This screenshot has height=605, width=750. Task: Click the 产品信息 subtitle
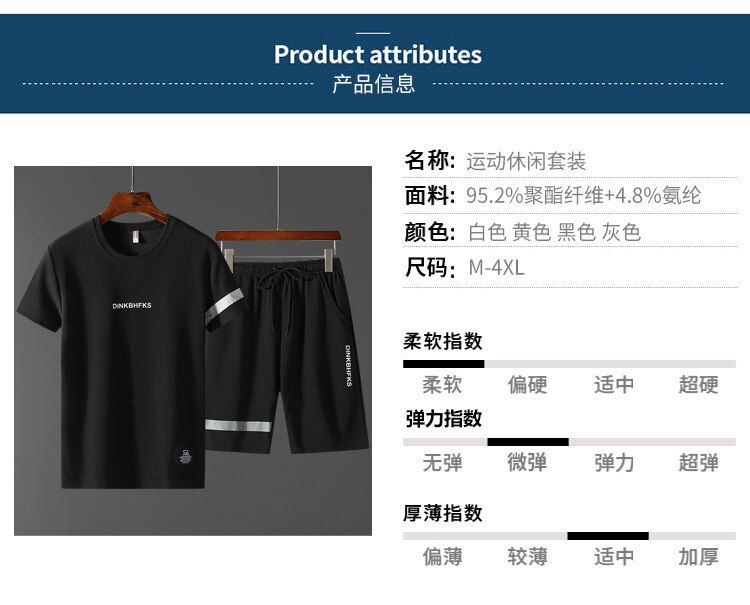(374, 84)
